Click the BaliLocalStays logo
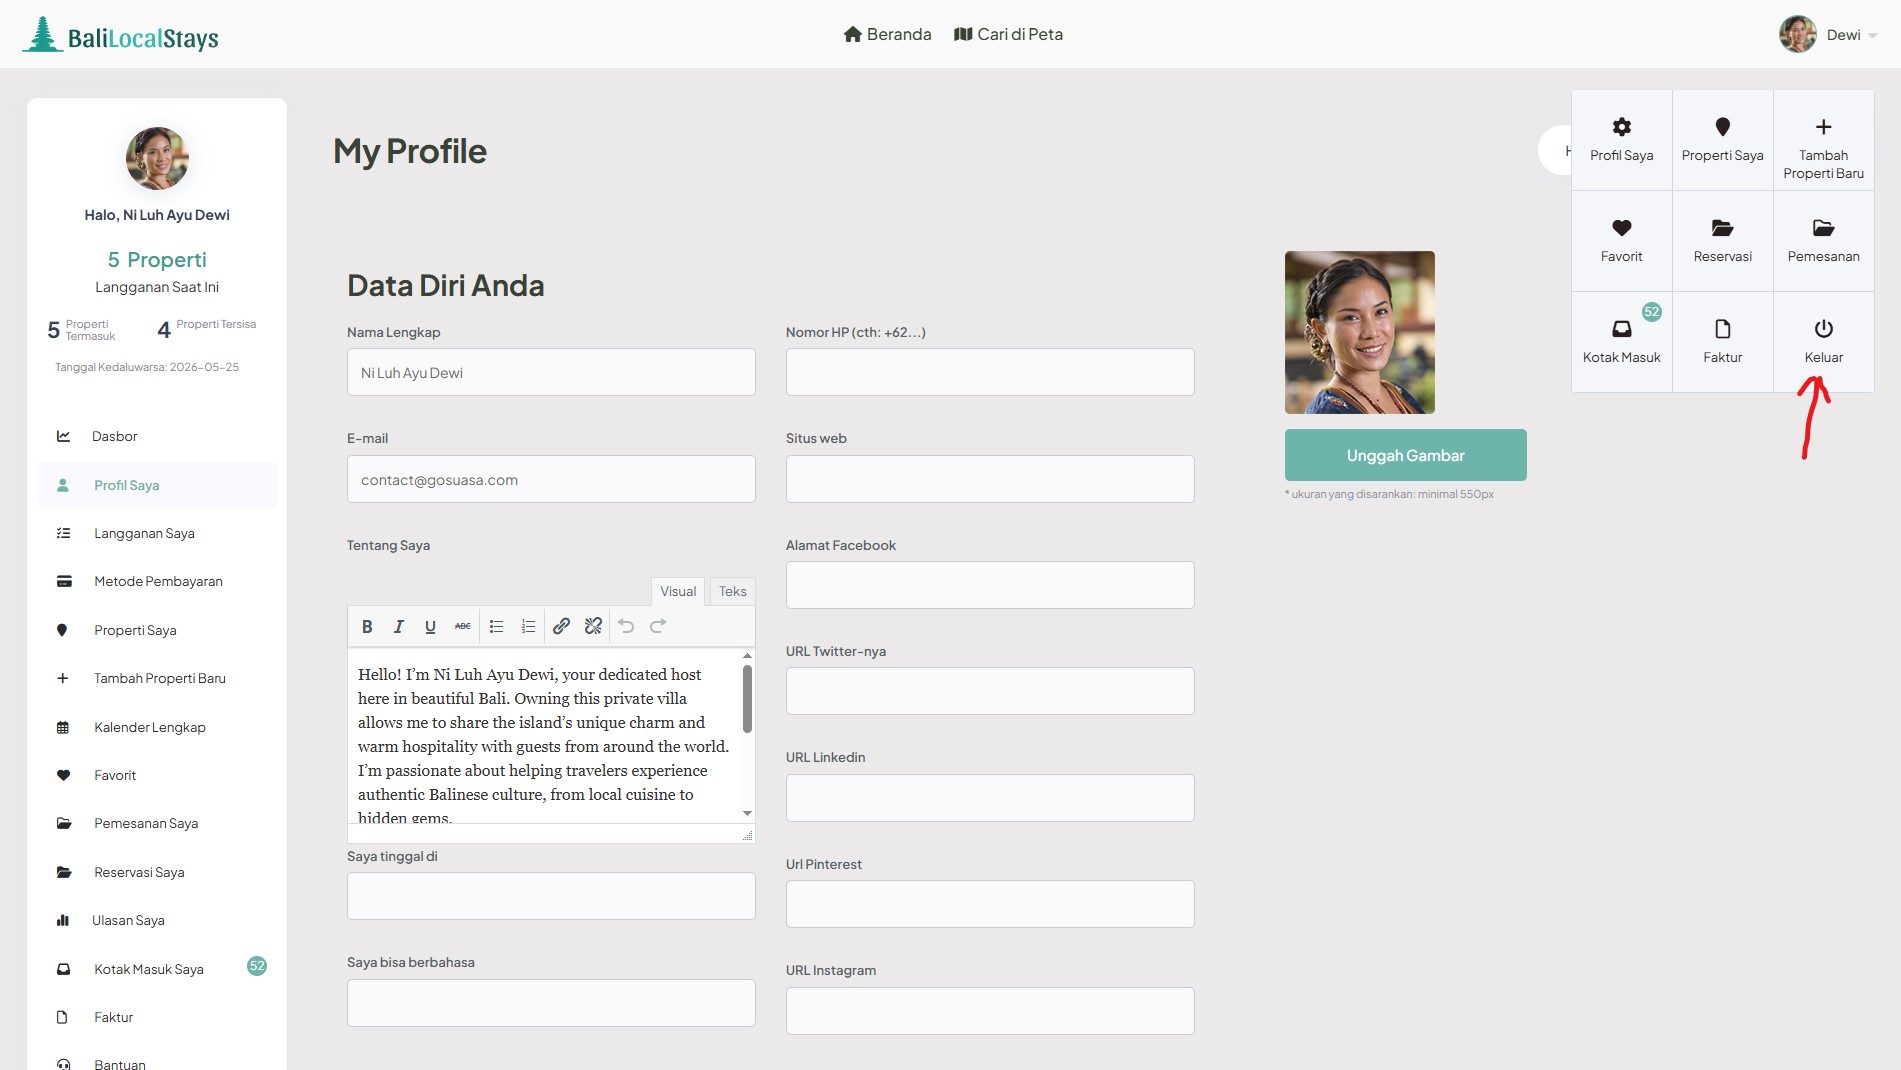 point(120,35)
